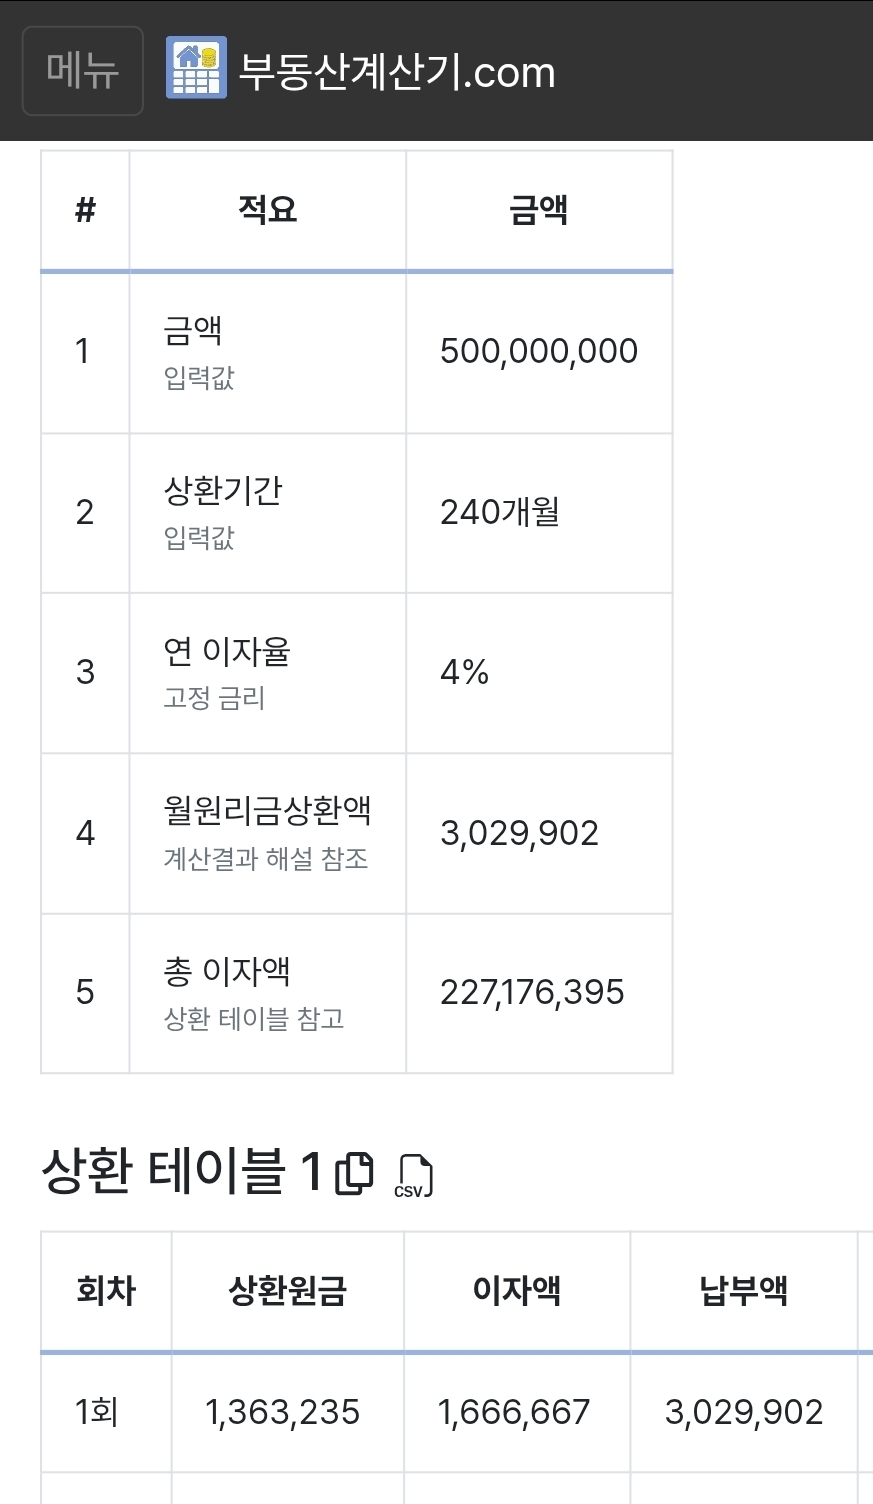
Task: Click the 이자액 column header
Action: 516,1290
